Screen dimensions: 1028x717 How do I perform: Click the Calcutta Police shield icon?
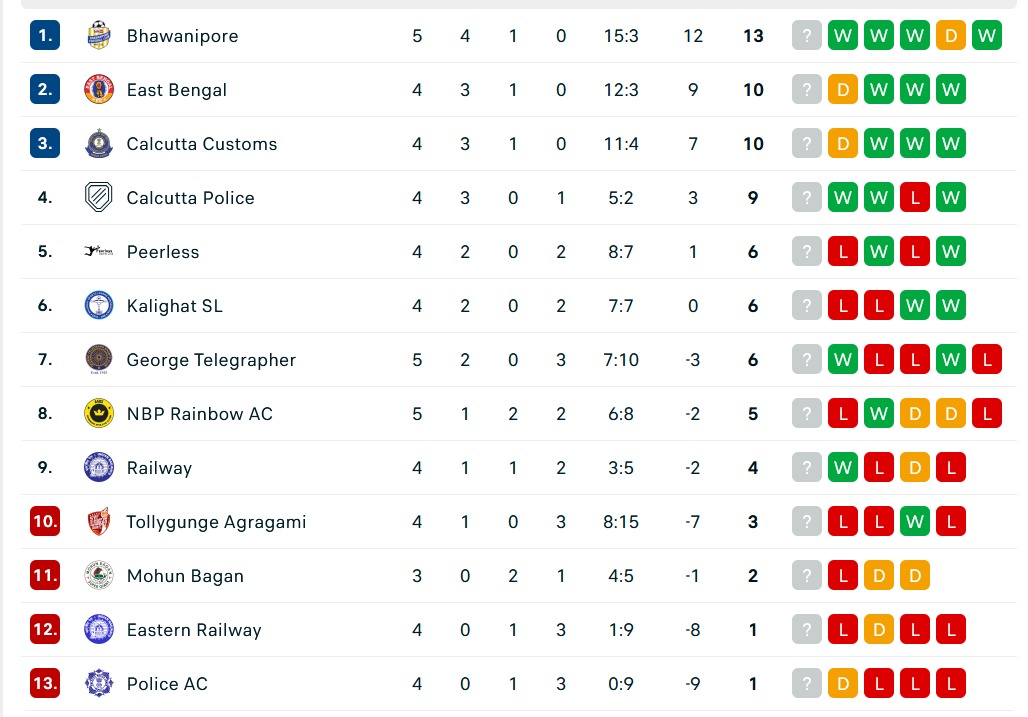click(x=99, y=198)
